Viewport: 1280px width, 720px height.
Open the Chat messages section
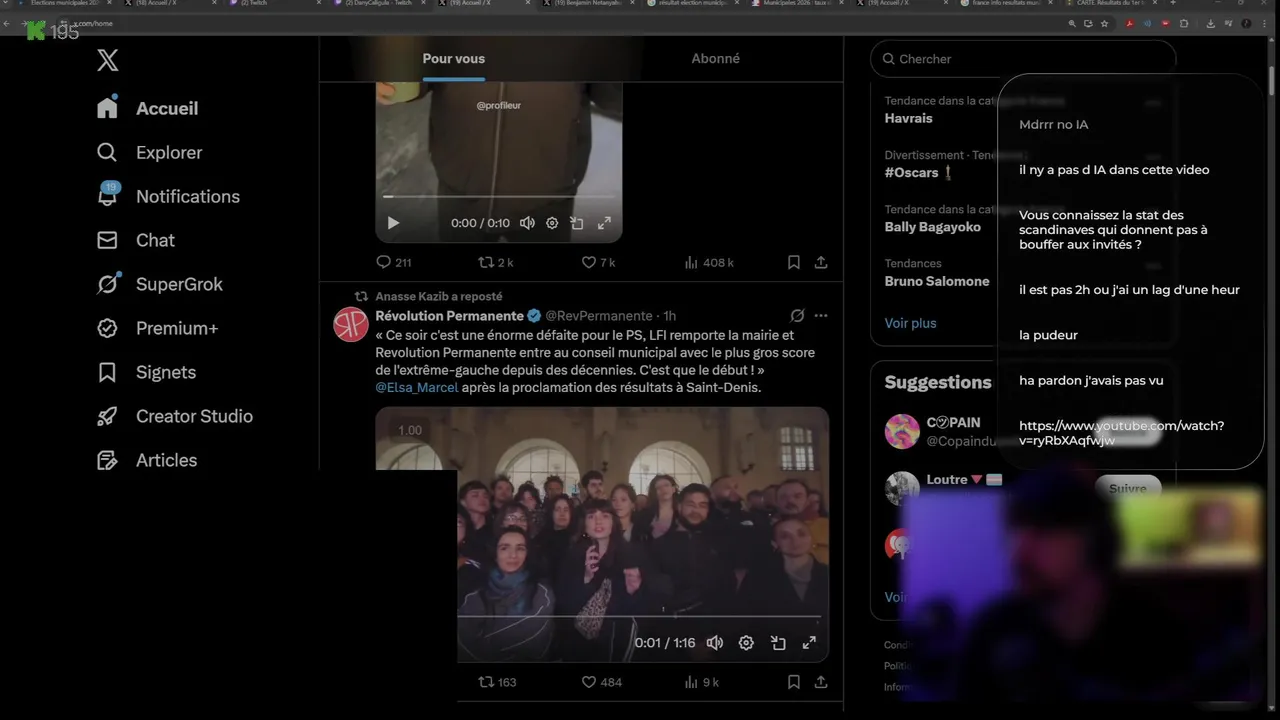point(136,240)
